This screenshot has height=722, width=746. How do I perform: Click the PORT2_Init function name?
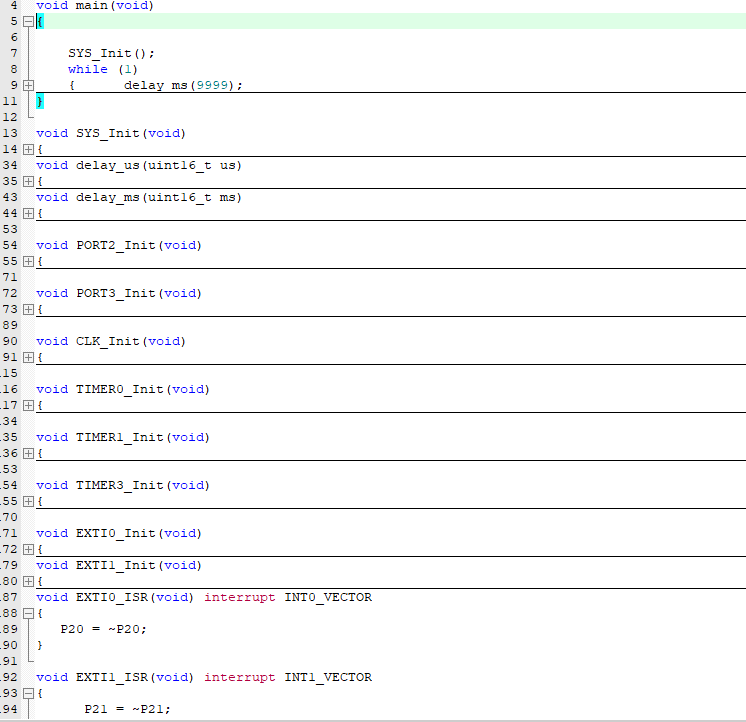click(116, 245)
